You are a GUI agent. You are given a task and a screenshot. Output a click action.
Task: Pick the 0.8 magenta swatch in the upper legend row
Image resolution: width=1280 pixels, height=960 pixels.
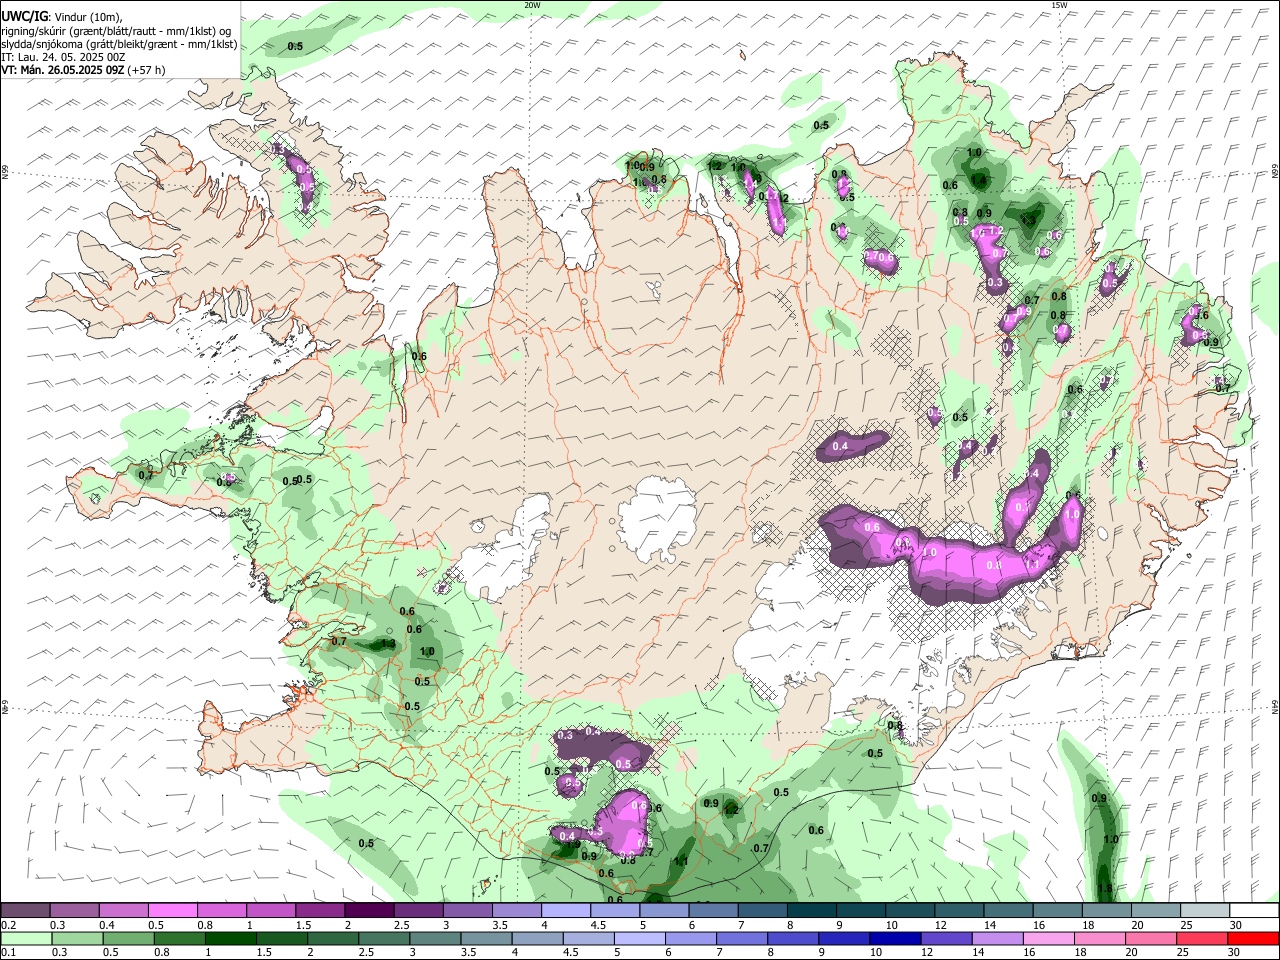click(221, 911)
